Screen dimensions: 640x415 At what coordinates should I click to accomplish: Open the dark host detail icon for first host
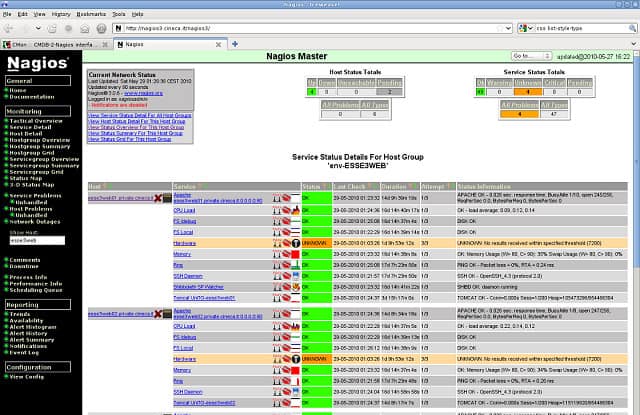pyautogui.click(x=167, y=198)
